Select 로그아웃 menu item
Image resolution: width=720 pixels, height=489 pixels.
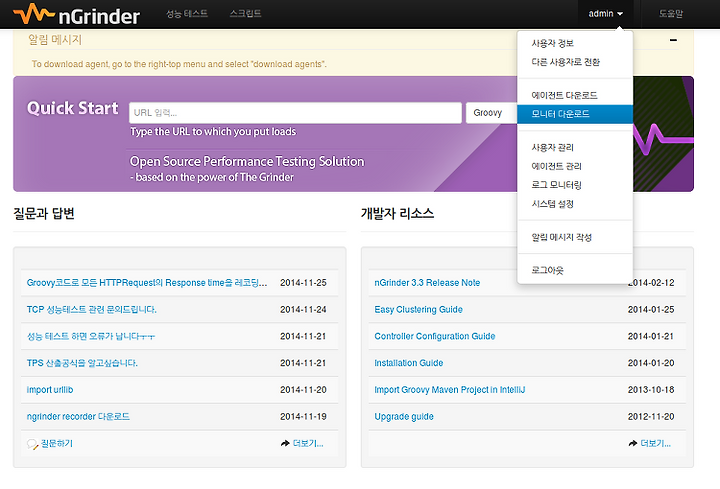[x=575, y=270]
